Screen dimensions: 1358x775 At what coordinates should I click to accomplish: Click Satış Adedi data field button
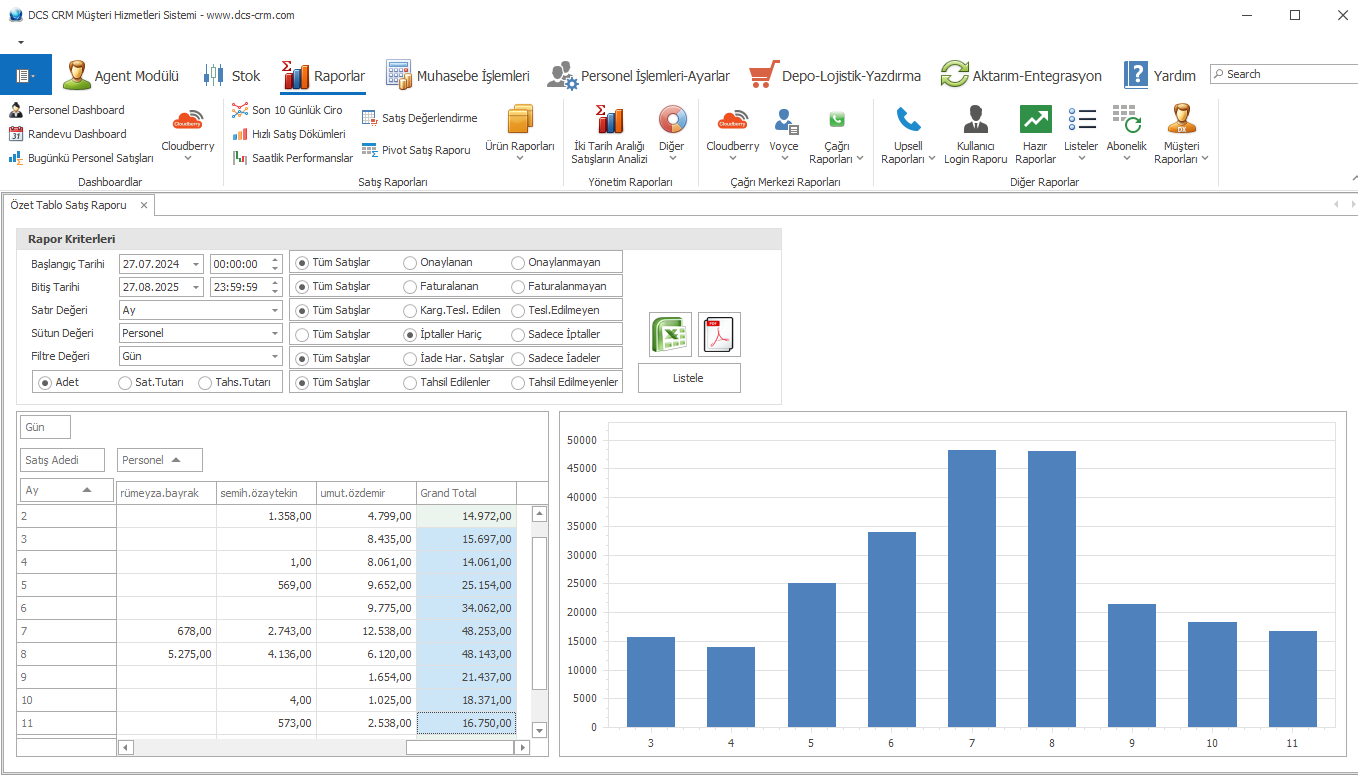click(63, 460)
